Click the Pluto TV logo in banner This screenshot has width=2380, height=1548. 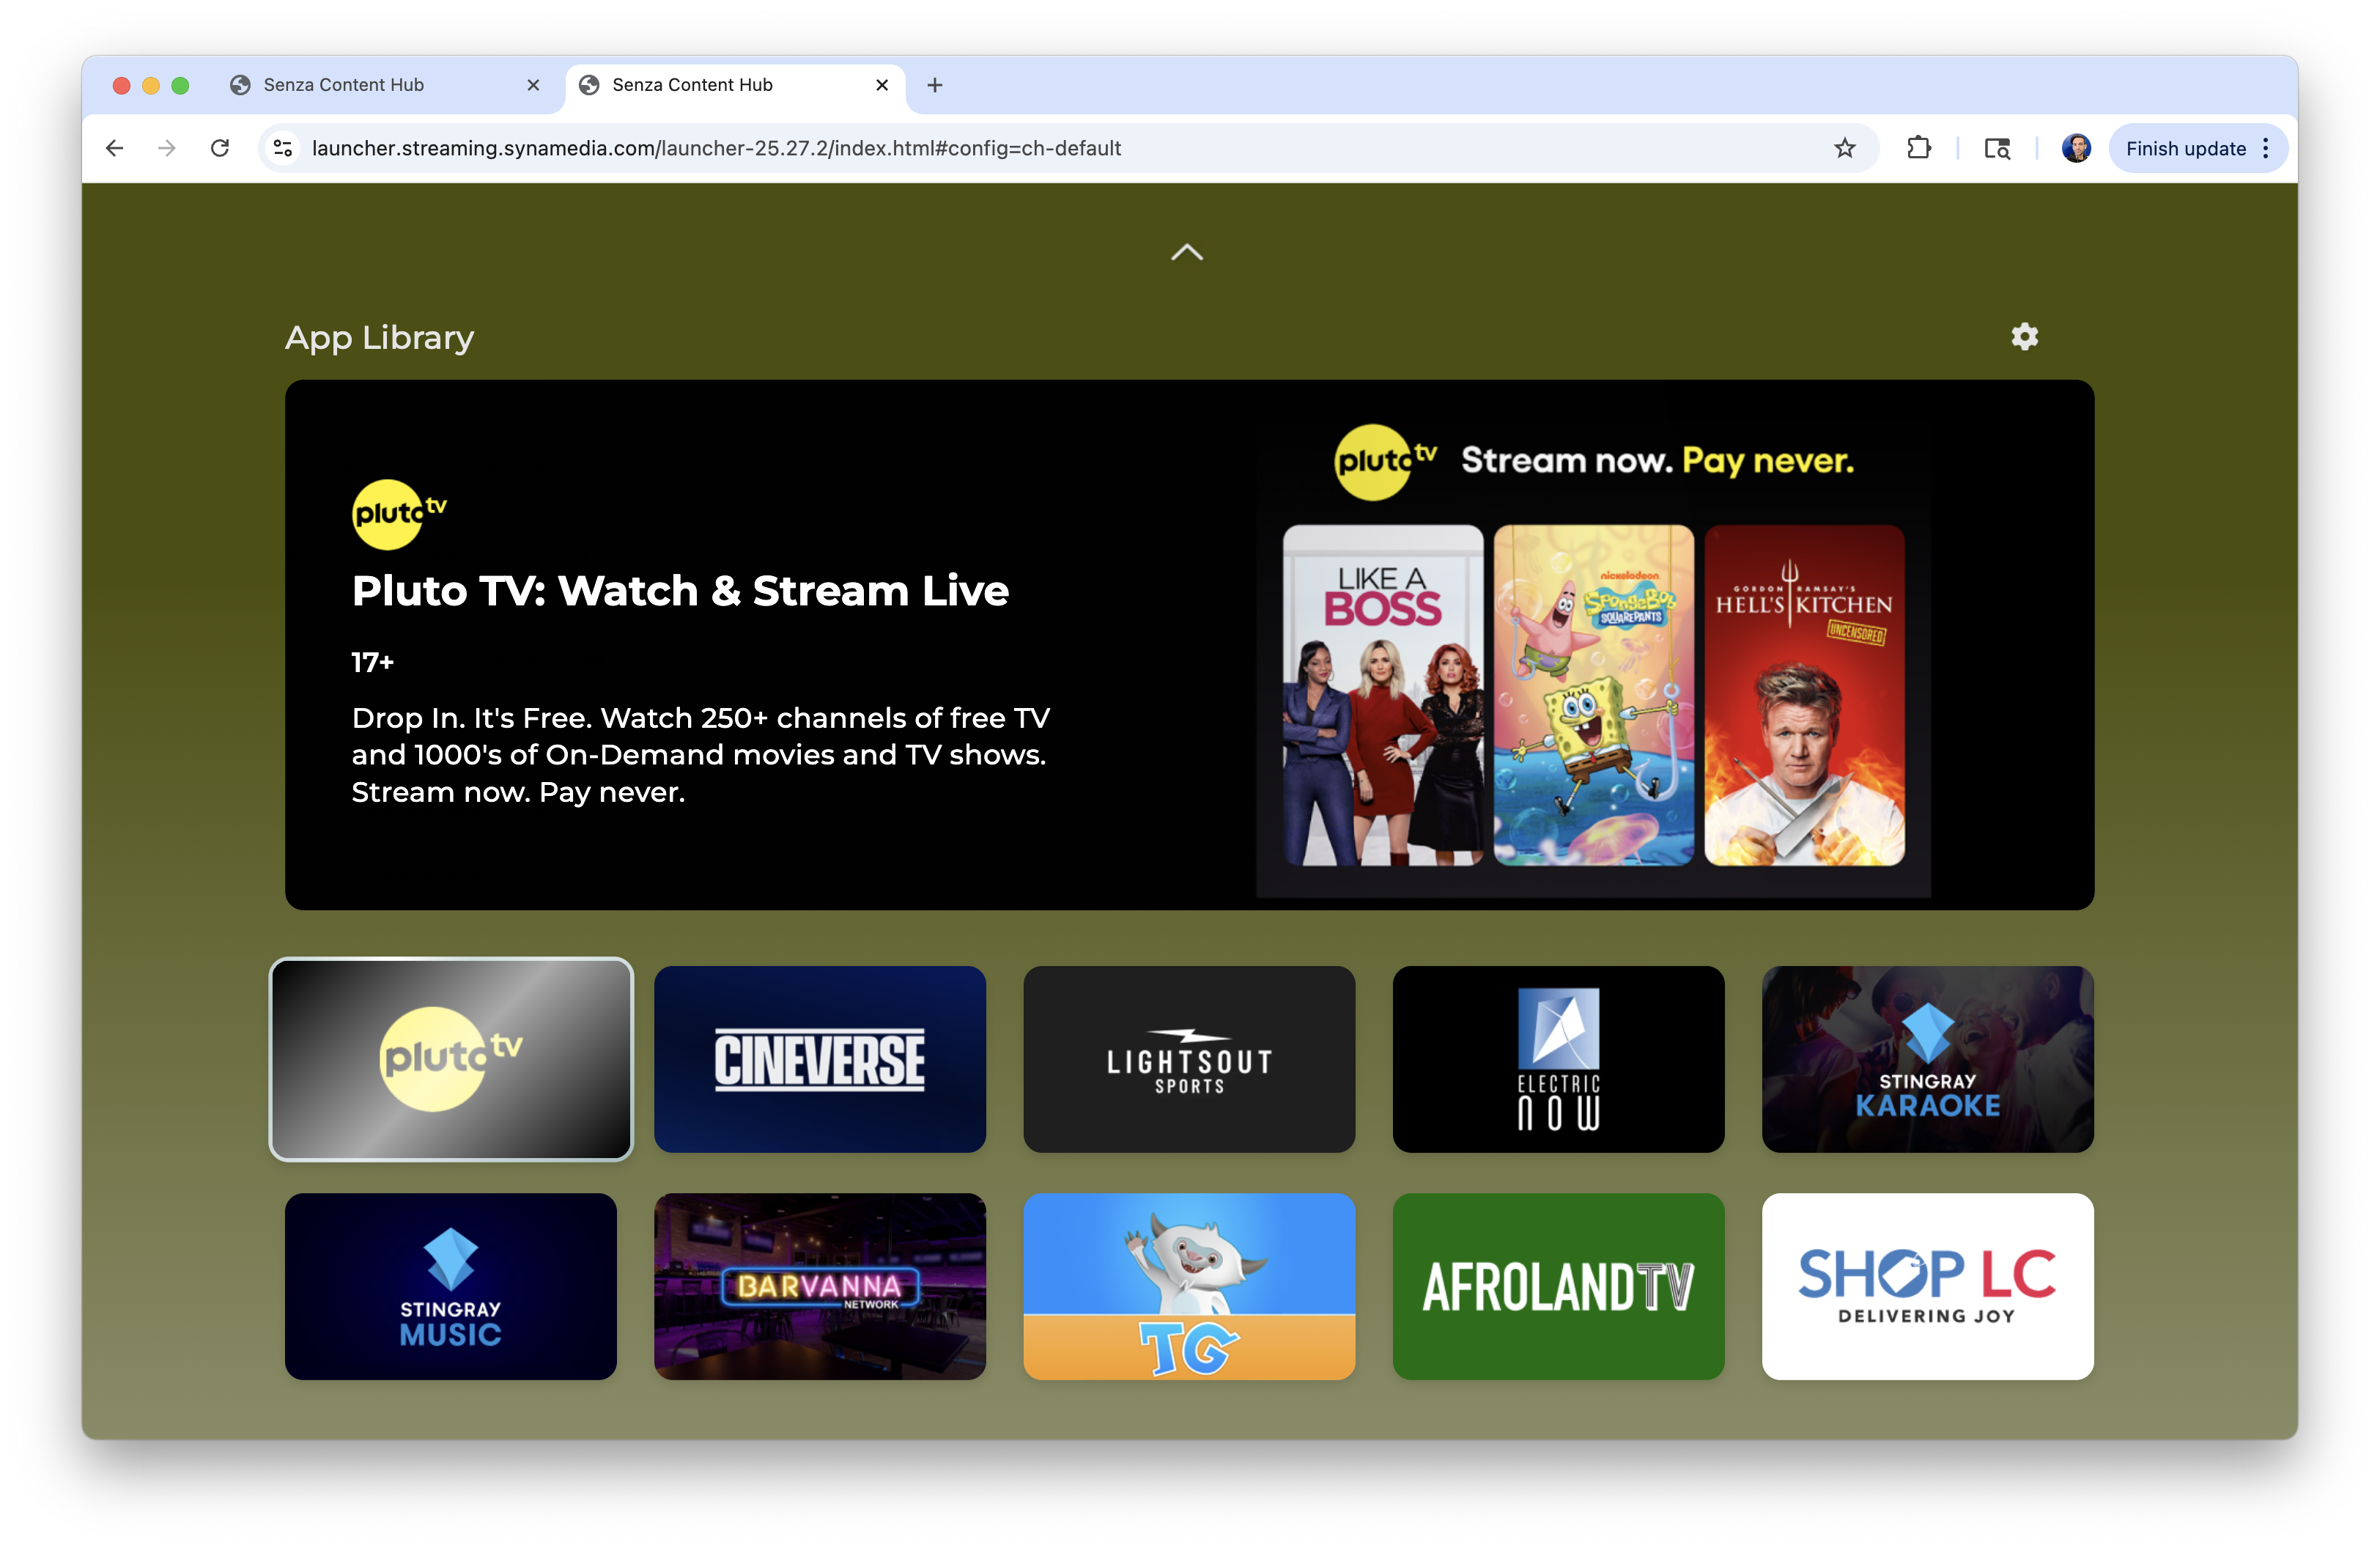pos(399,514)
